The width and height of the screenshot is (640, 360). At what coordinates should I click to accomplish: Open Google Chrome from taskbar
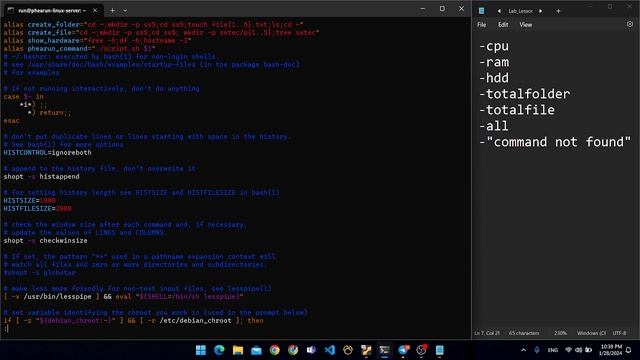275,350
